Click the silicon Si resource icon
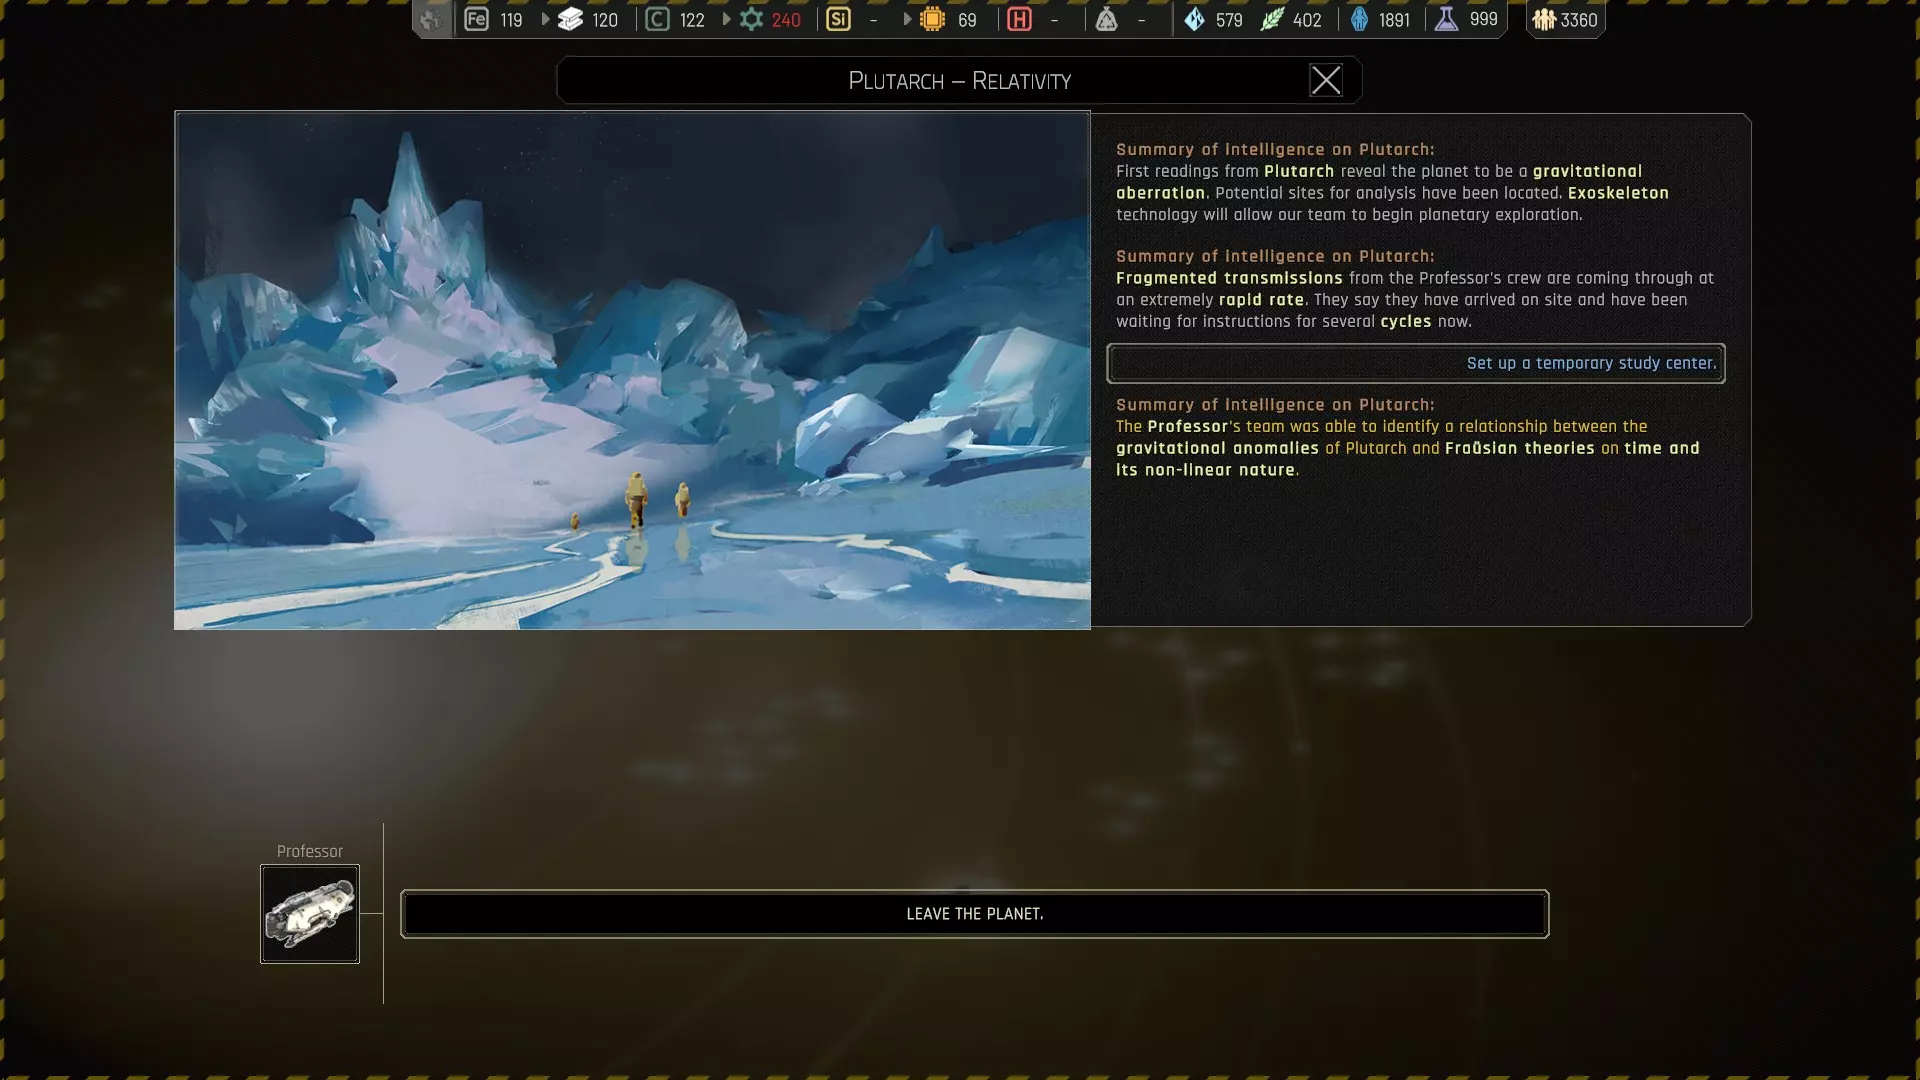 (838, 19)
